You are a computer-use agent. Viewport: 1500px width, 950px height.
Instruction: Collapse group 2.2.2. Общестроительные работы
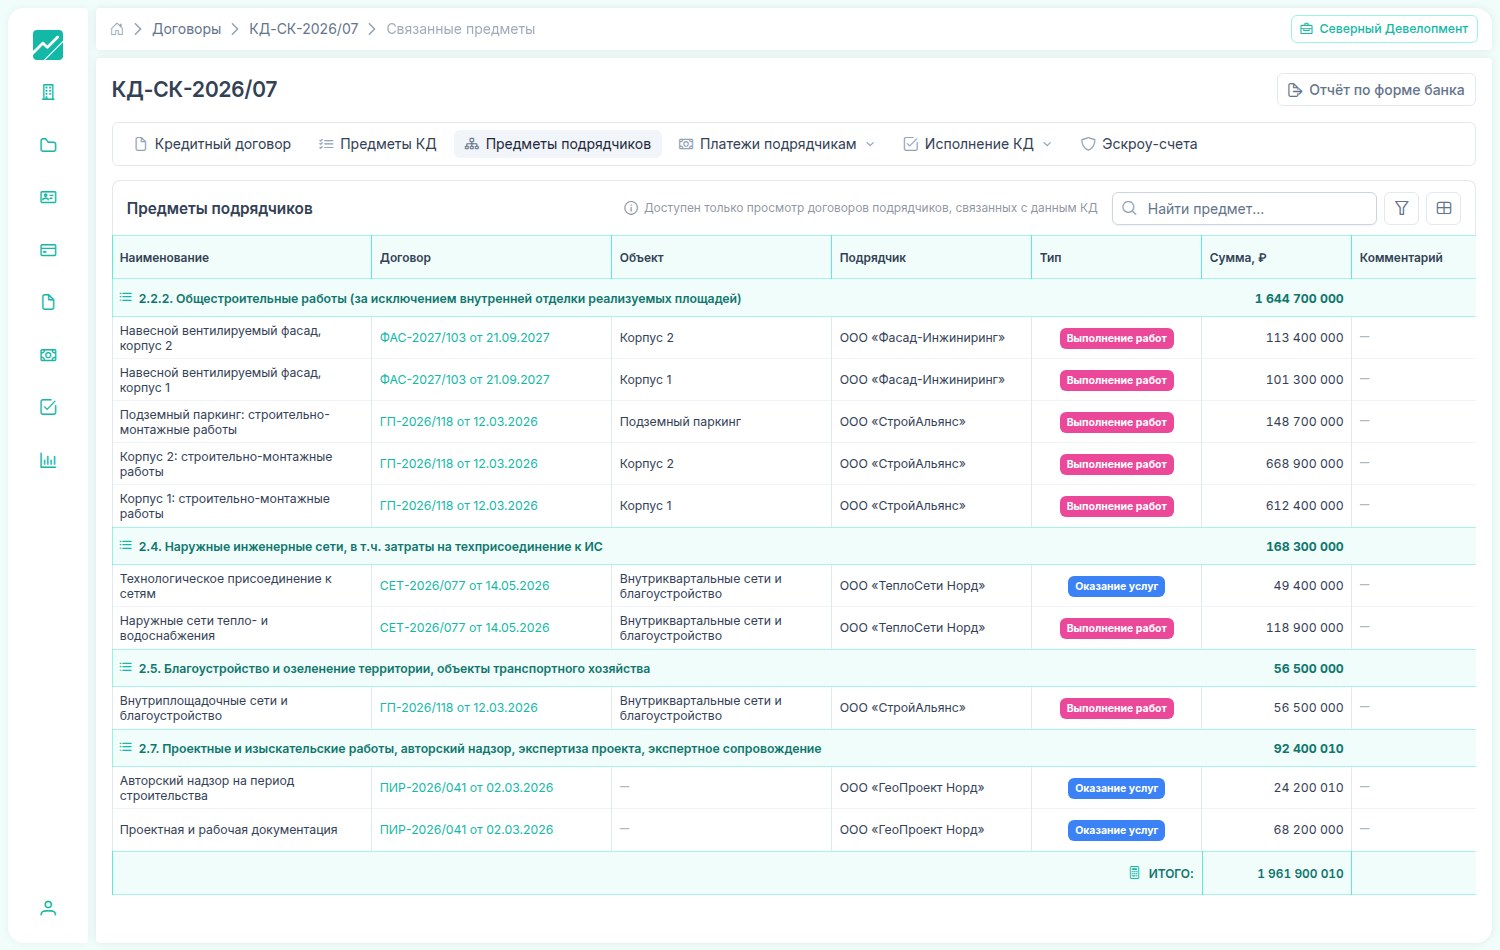pos(126,298)
